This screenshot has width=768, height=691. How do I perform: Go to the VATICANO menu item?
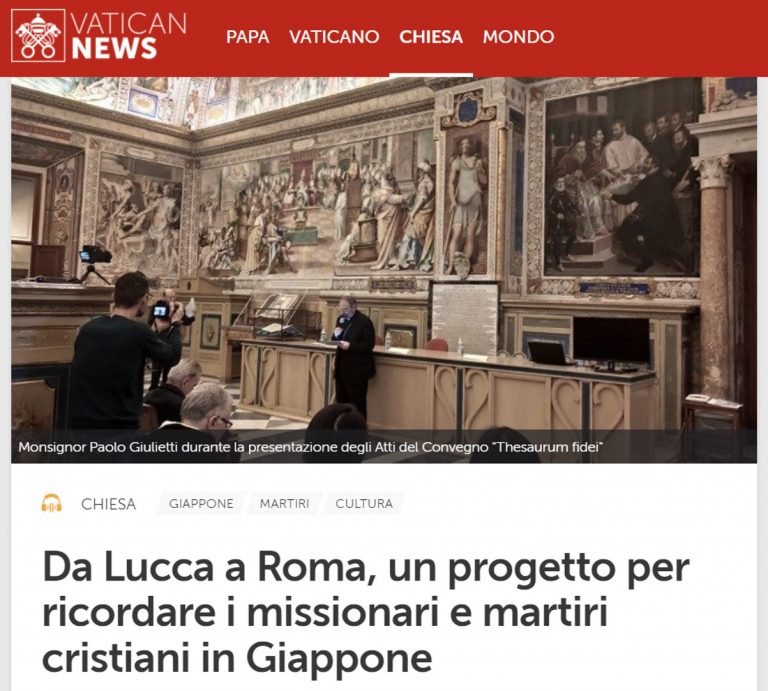[334, 37]
